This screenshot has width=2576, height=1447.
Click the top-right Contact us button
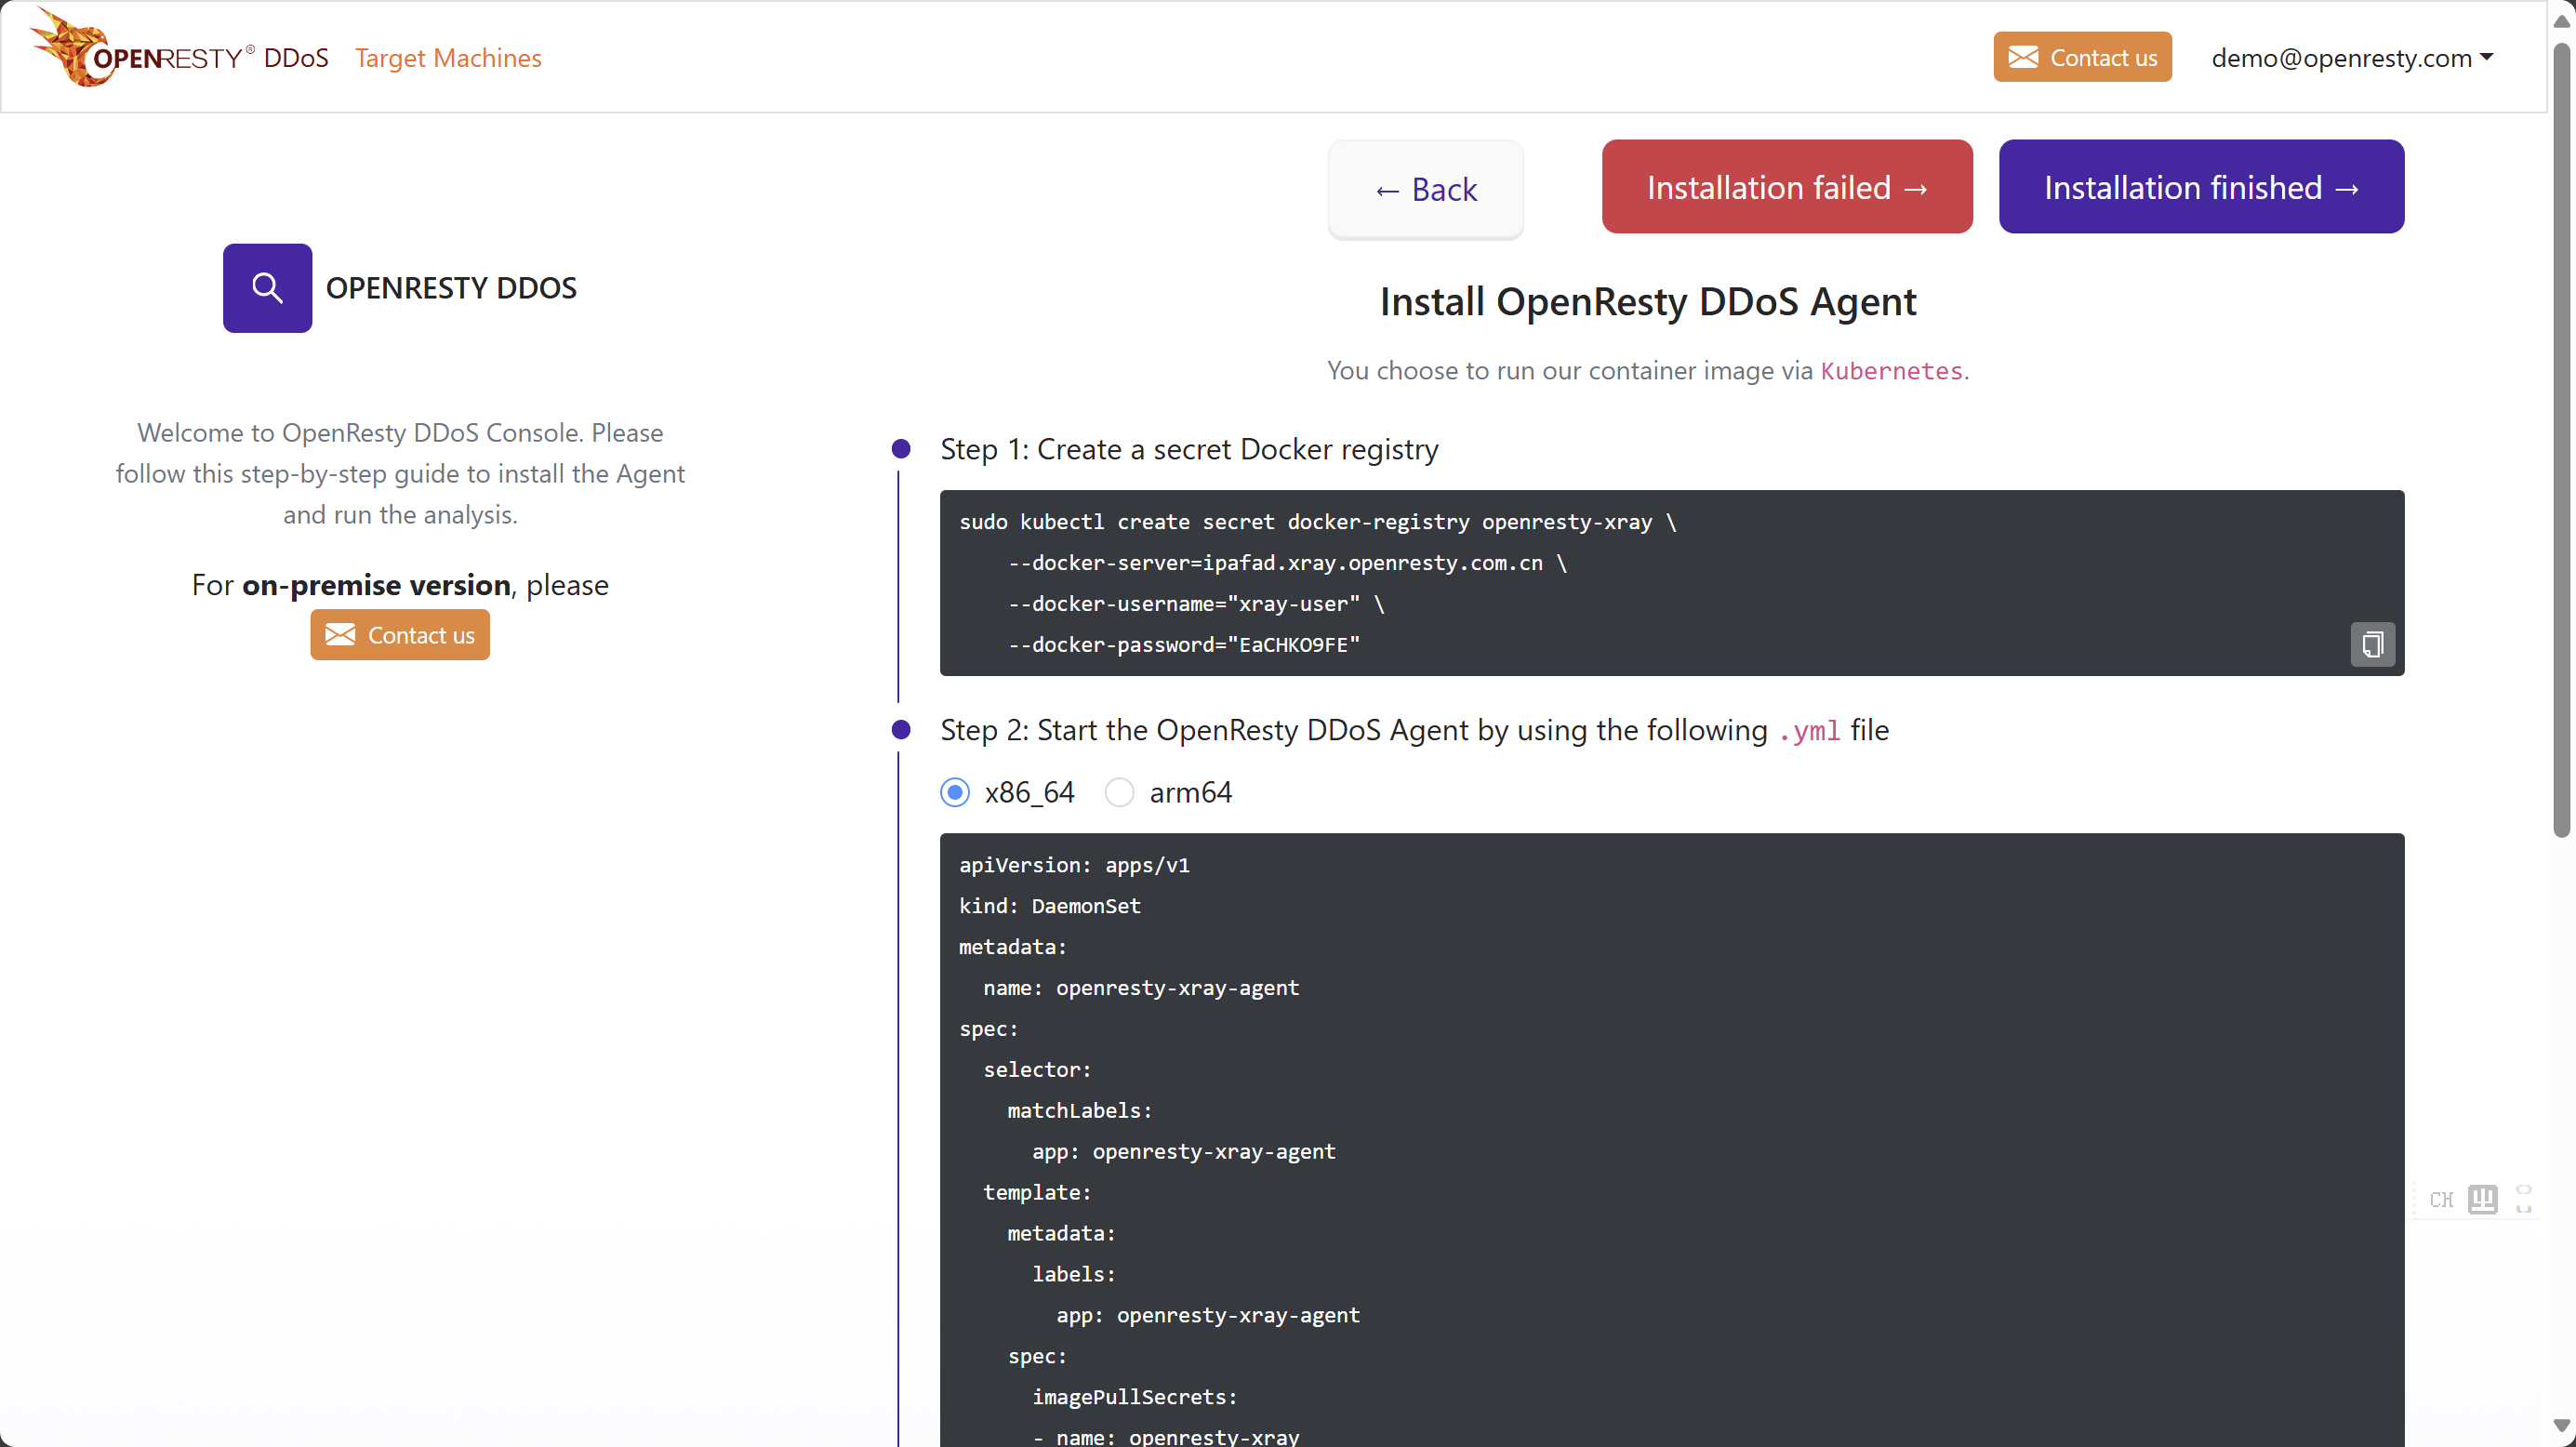pyautogui.click(x=2082, y=57)
